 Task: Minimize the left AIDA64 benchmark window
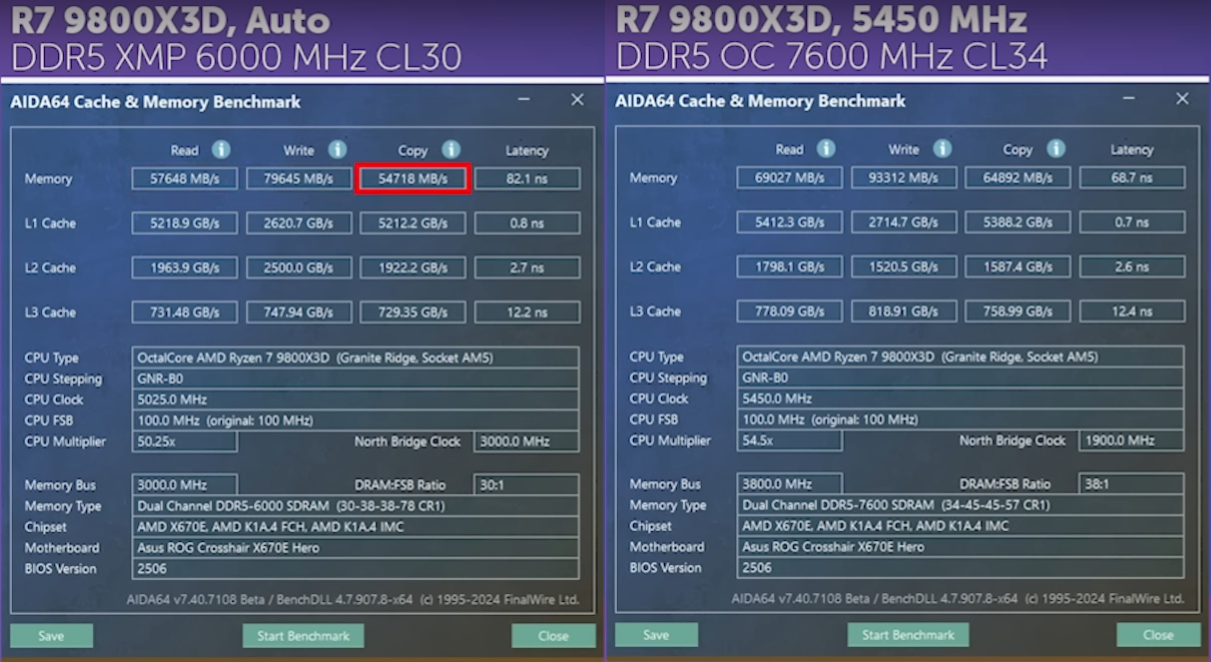point(525,100)
